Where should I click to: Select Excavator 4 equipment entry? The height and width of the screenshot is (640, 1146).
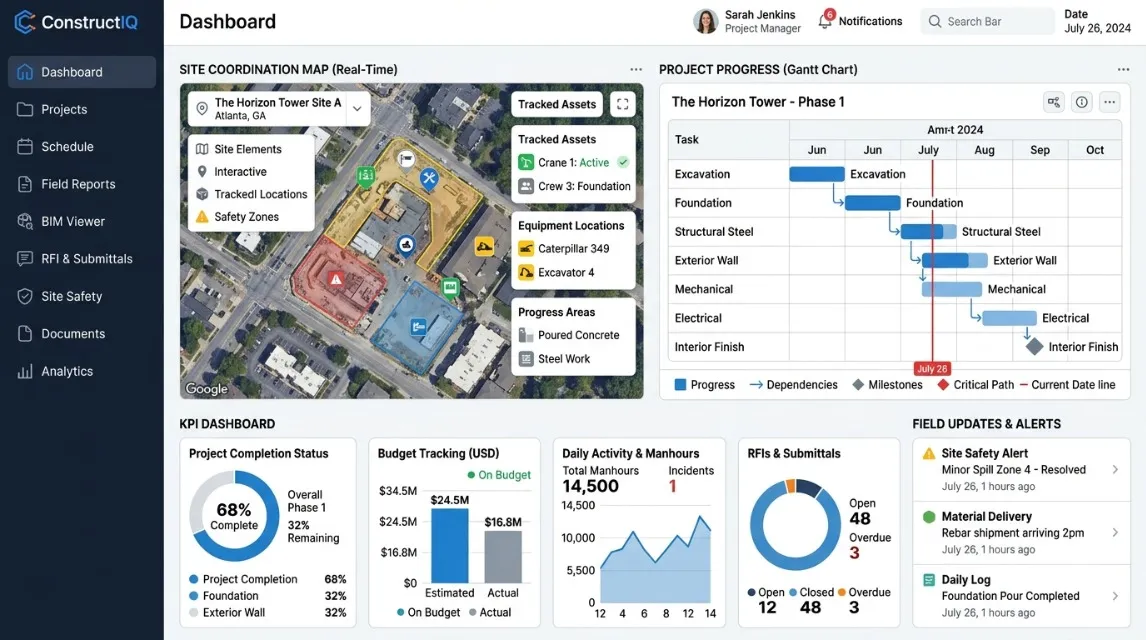(x=557, y=273)
